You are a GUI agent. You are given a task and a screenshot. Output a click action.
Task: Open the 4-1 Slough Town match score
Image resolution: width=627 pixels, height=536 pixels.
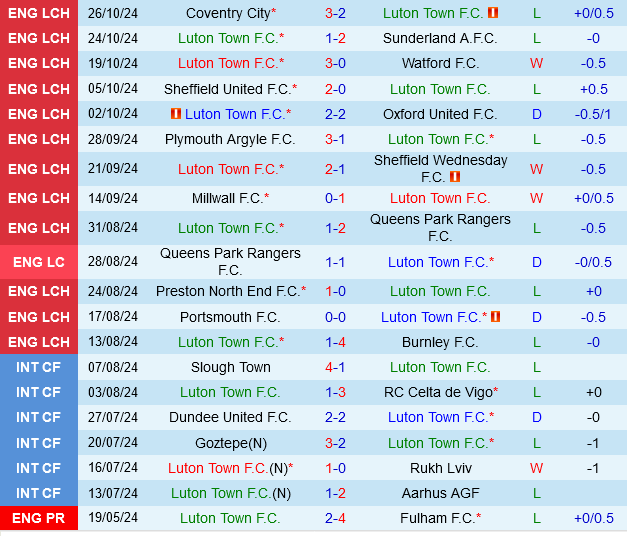[335, 367]
